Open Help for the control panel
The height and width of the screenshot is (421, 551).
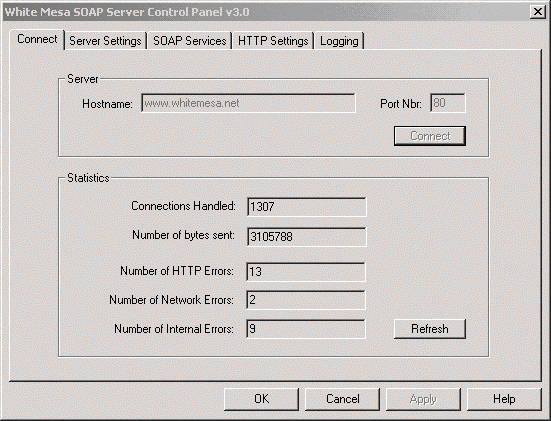504,399
